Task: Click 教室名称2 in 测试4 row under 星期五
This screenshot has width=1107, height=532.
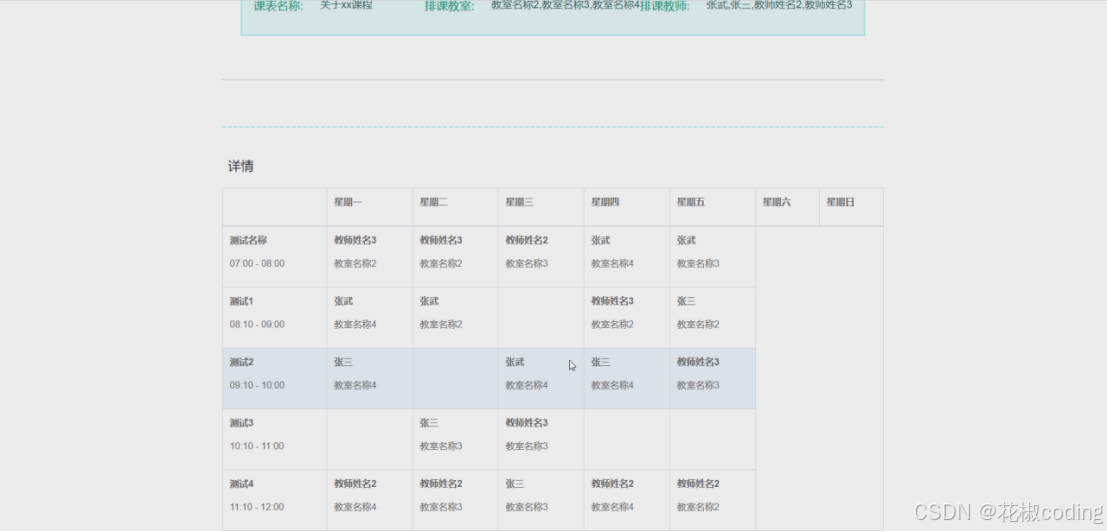Action: point(698,507)
